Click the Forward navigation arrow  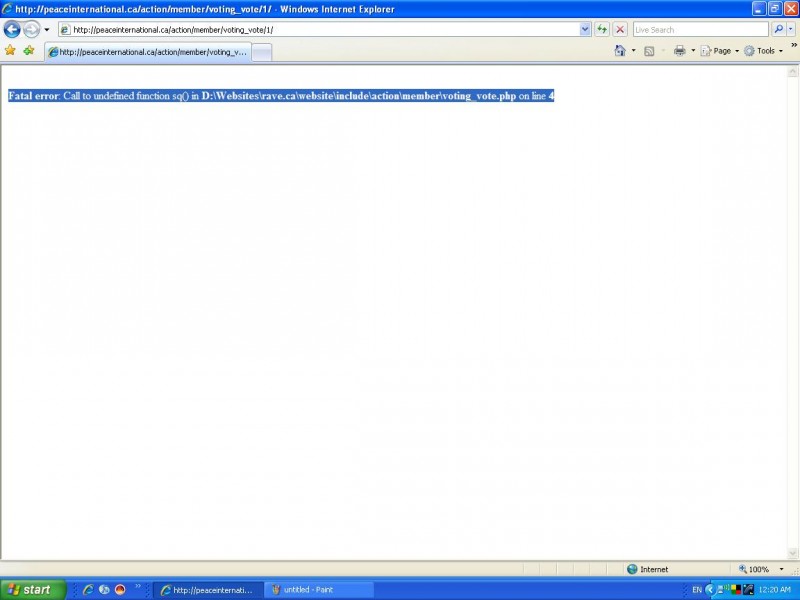pyautogui.click(x=31, y=29)
